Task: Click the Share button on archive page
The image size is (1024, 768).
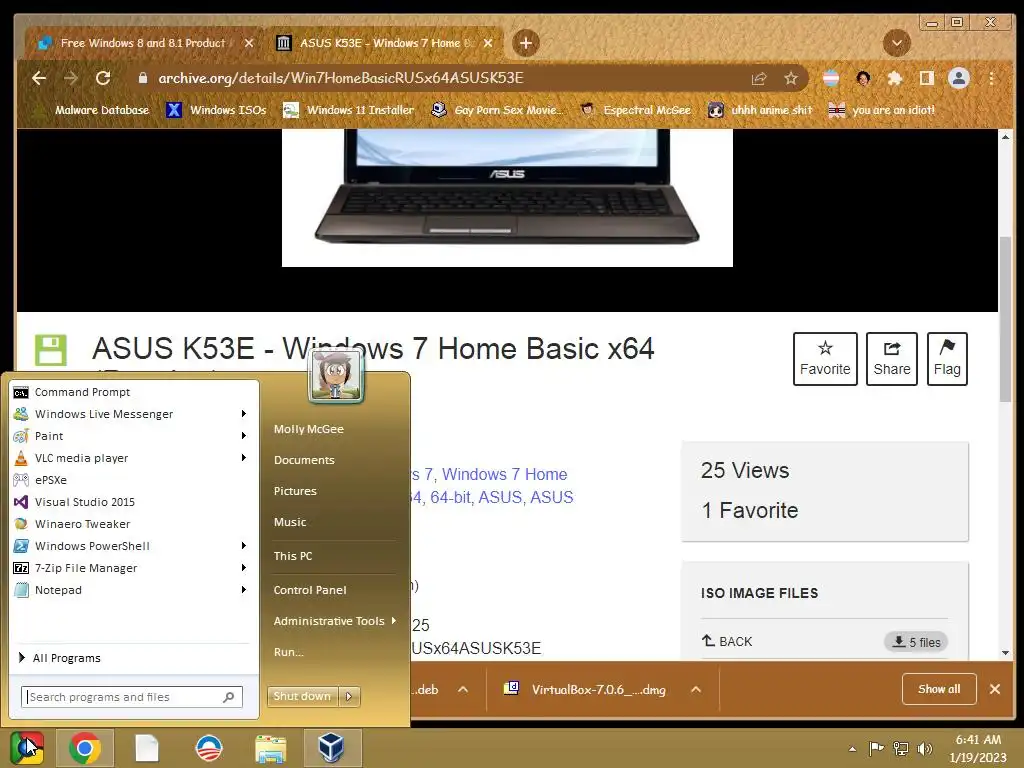Action: point(891,359)
